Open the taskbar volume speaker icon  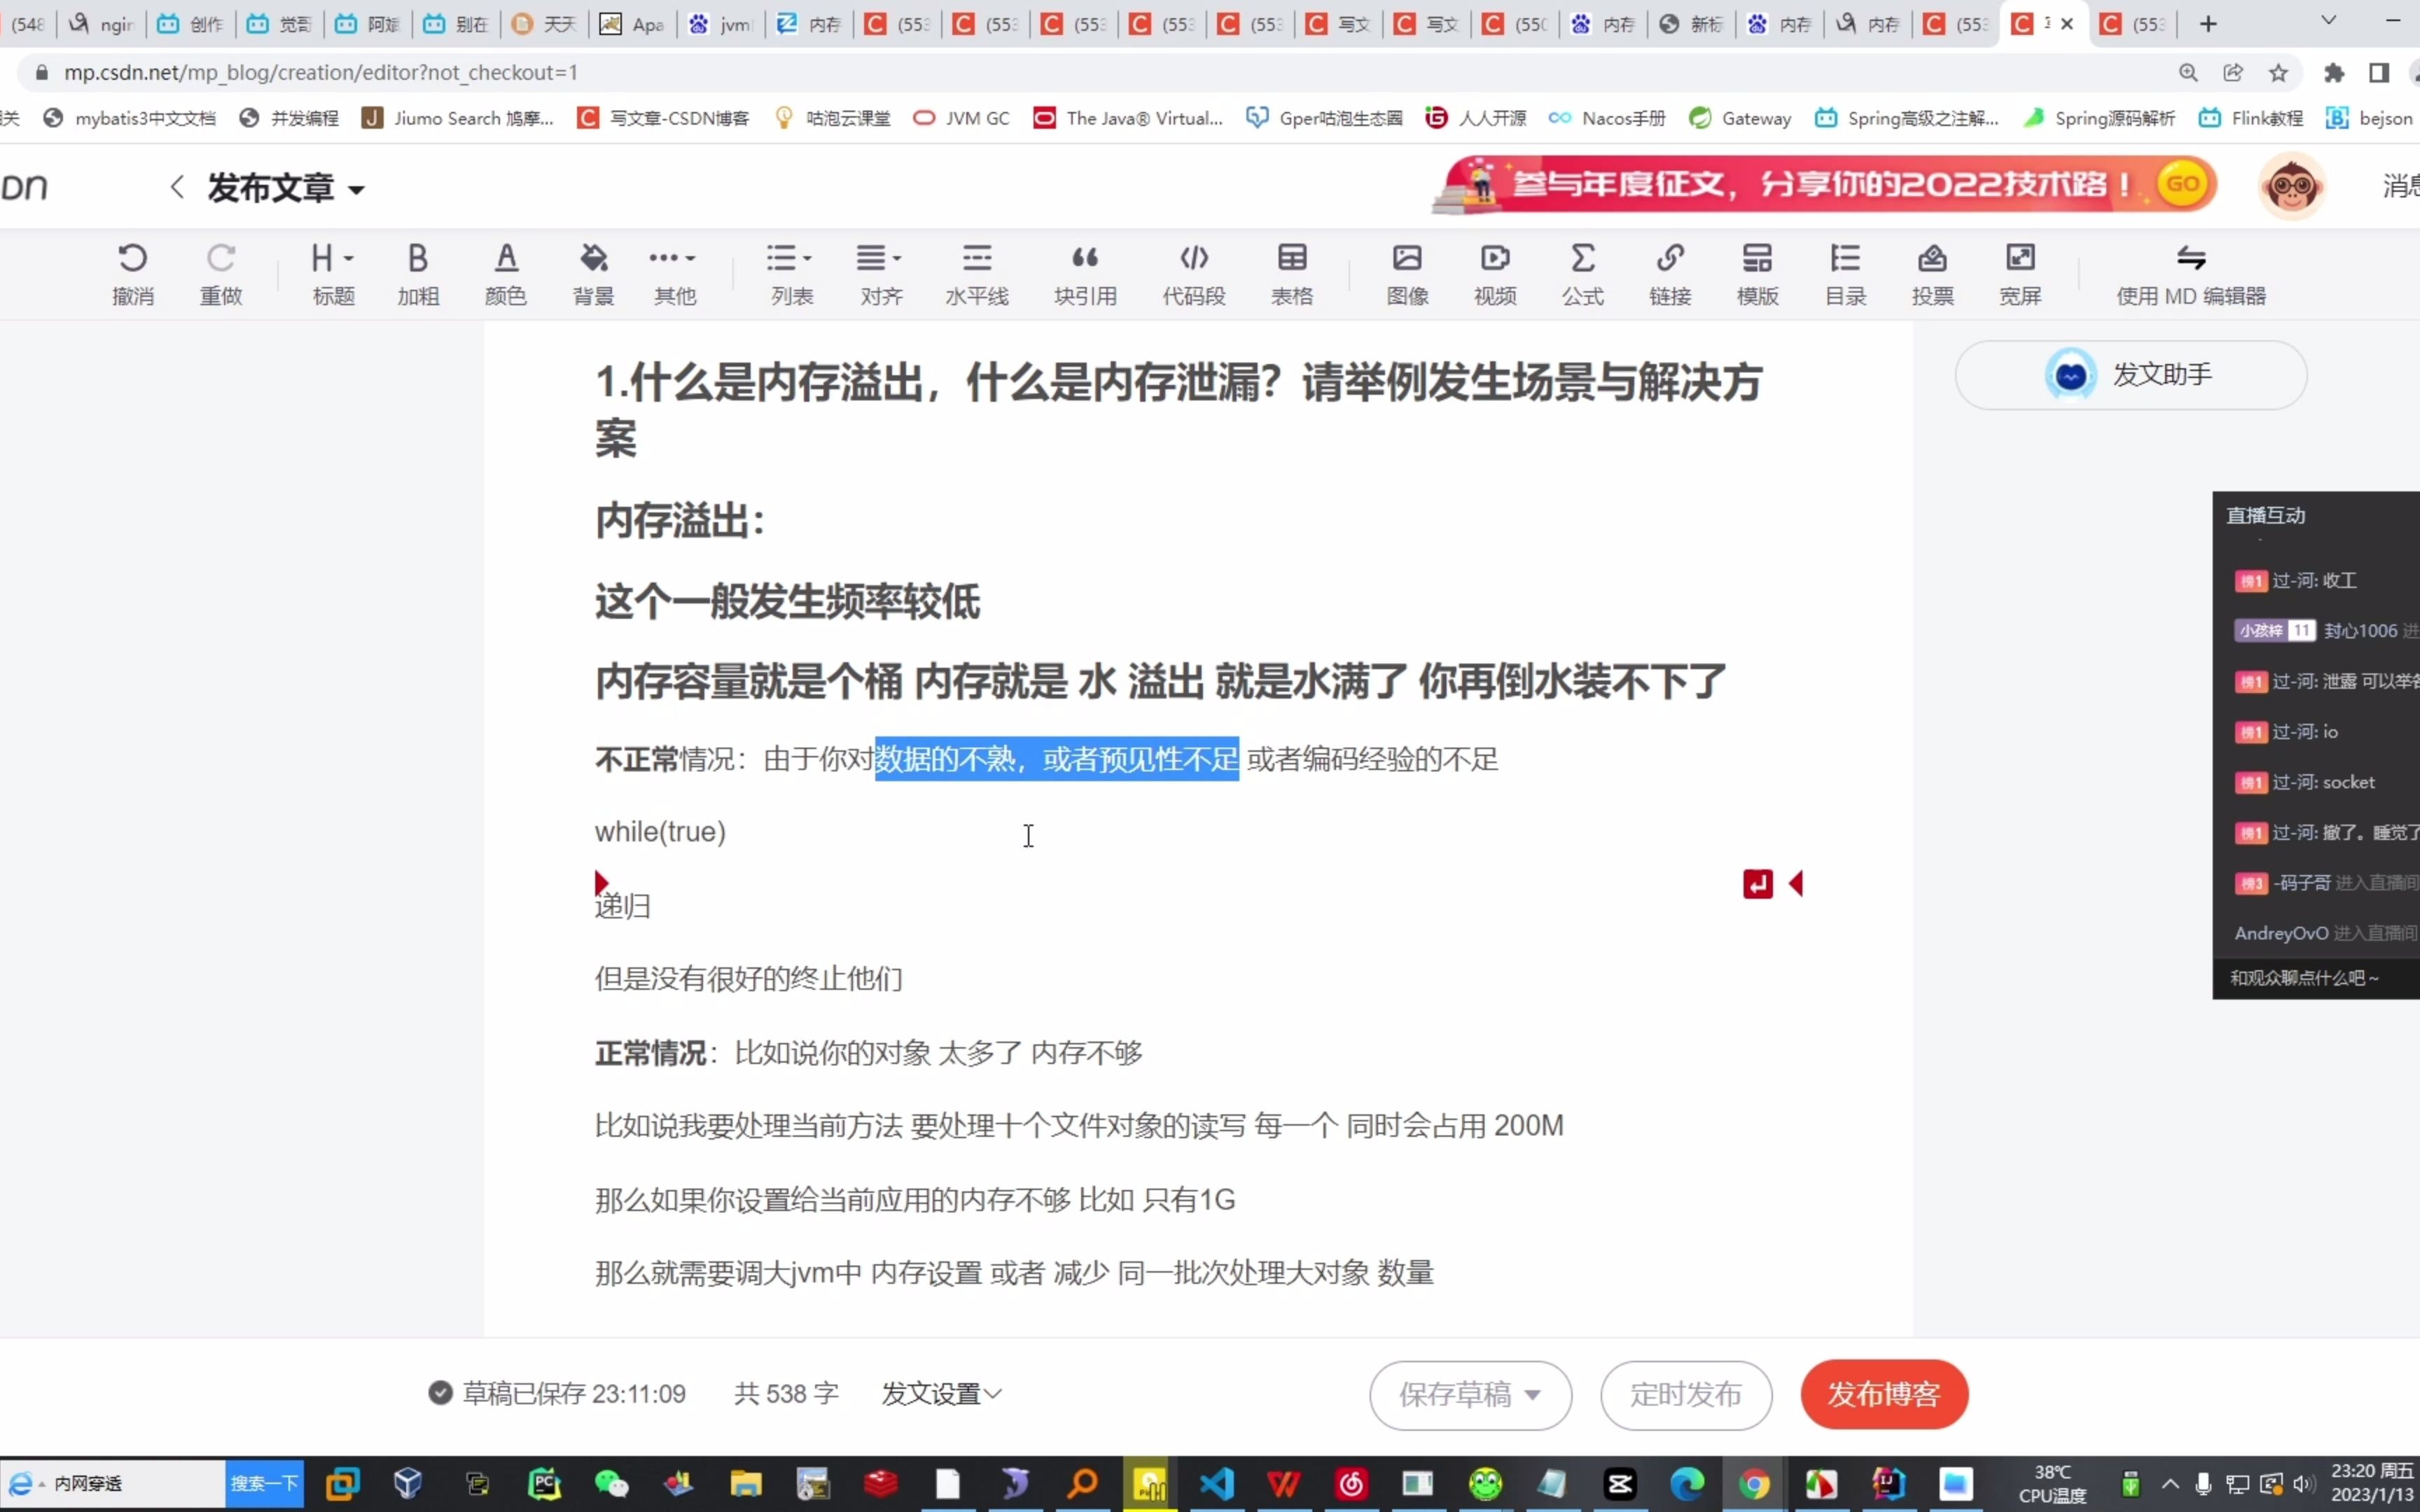(2304, 1484)
